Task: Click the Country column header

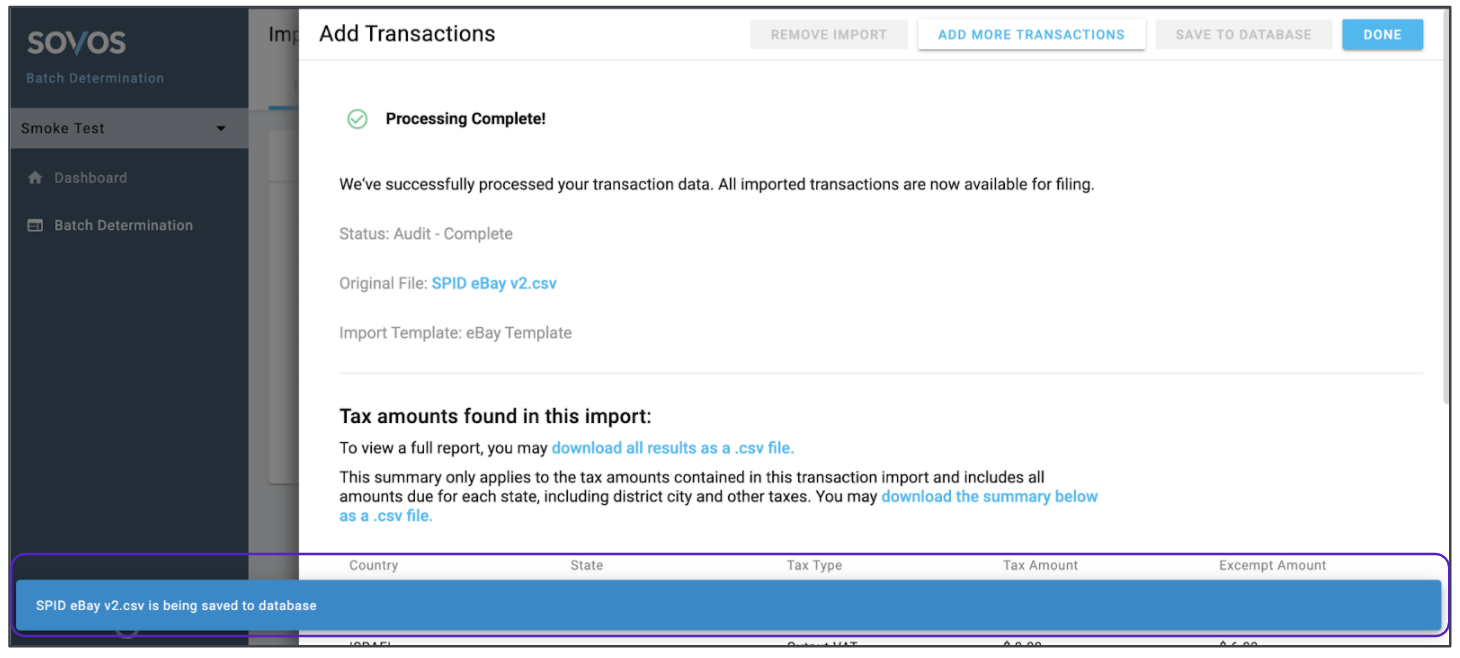Action: 374,566
